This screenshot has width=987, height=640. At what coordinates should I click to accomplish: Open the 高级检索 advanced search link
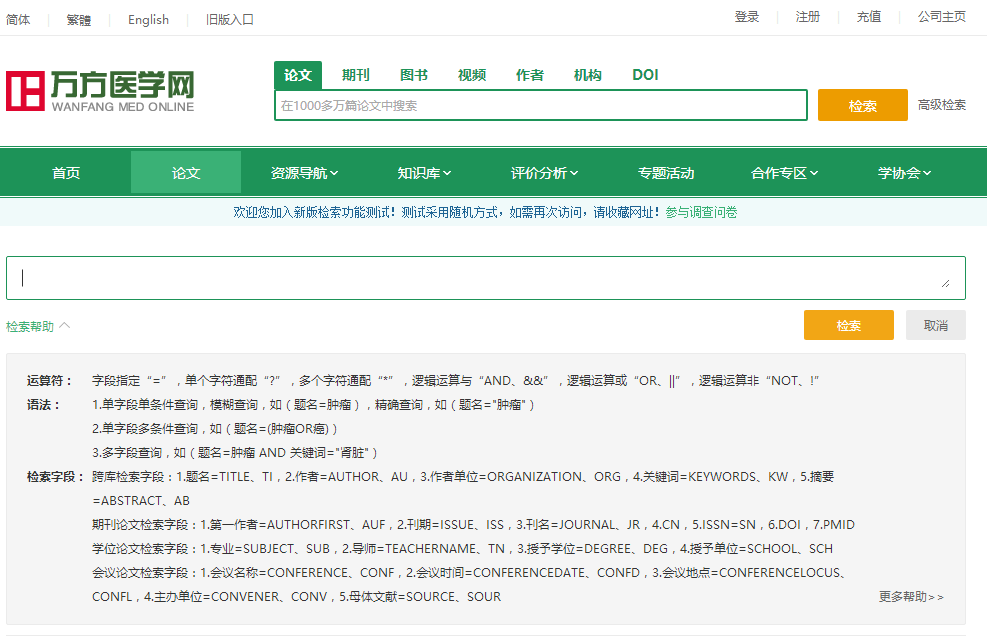pyautogui.click(x=941, y=105)
